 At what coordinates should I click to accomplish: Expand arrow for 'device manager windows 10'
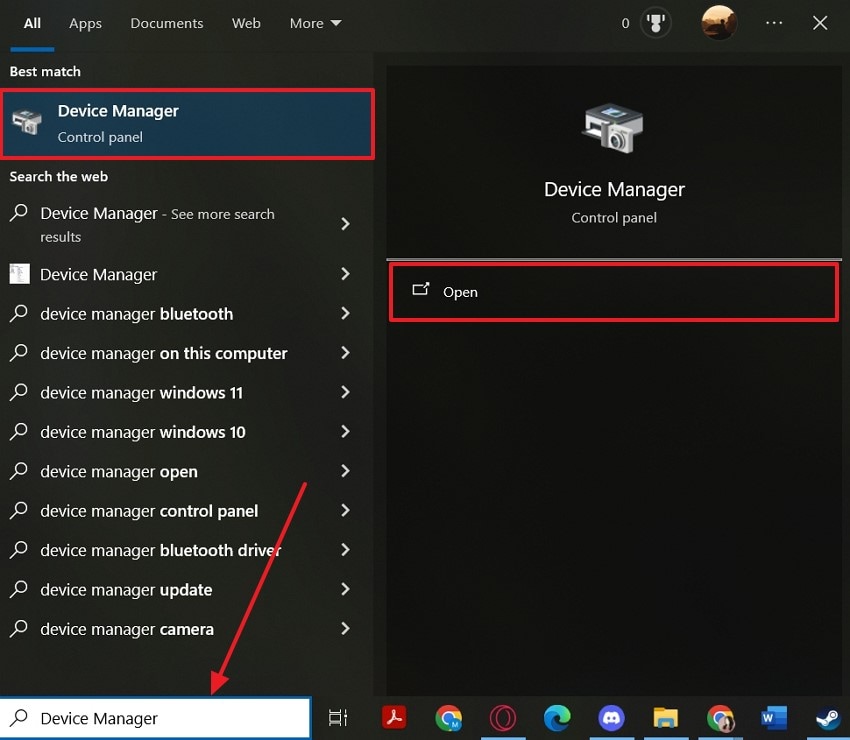tap(345, 432)
